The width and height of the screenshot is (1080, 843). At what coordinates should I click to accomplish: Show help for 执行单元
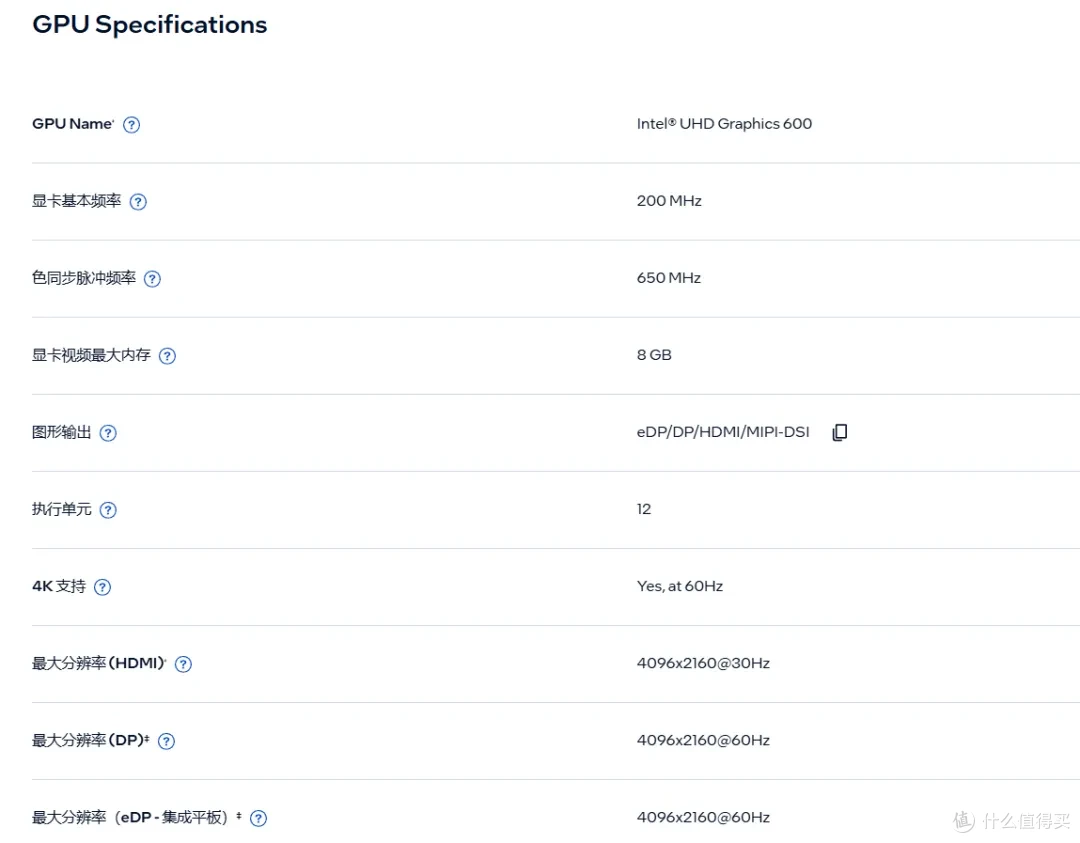point(108,510)
